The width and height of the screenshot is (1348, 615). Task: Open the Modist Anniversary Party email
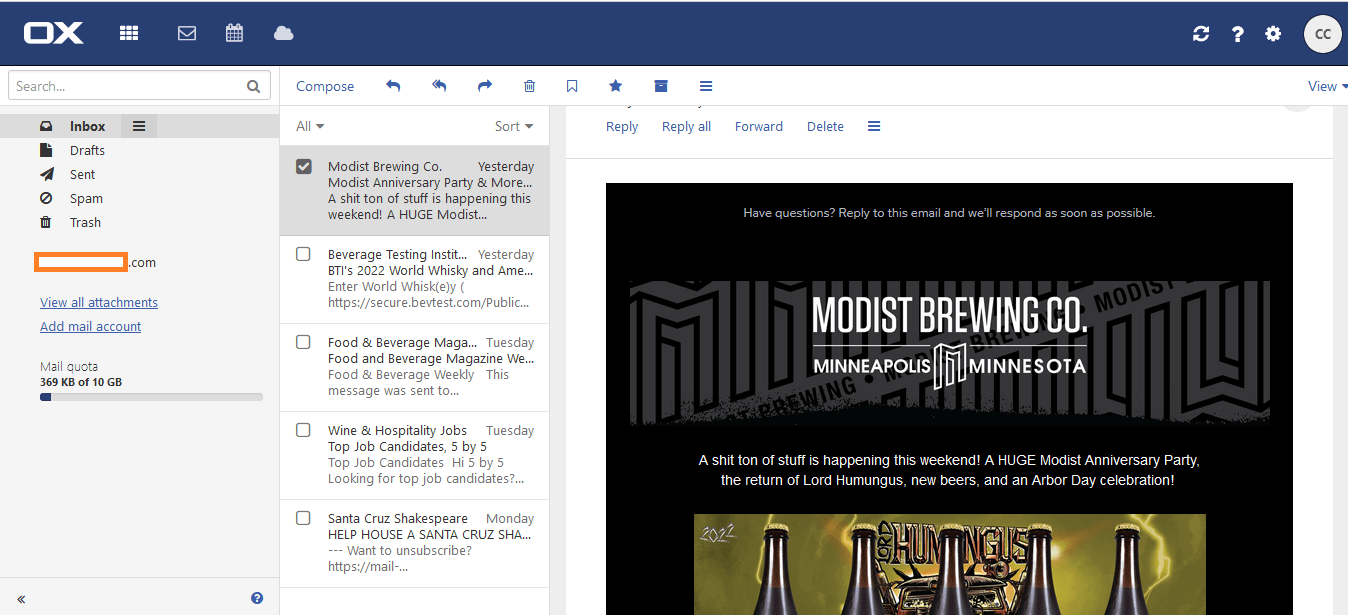pos(414,191)
